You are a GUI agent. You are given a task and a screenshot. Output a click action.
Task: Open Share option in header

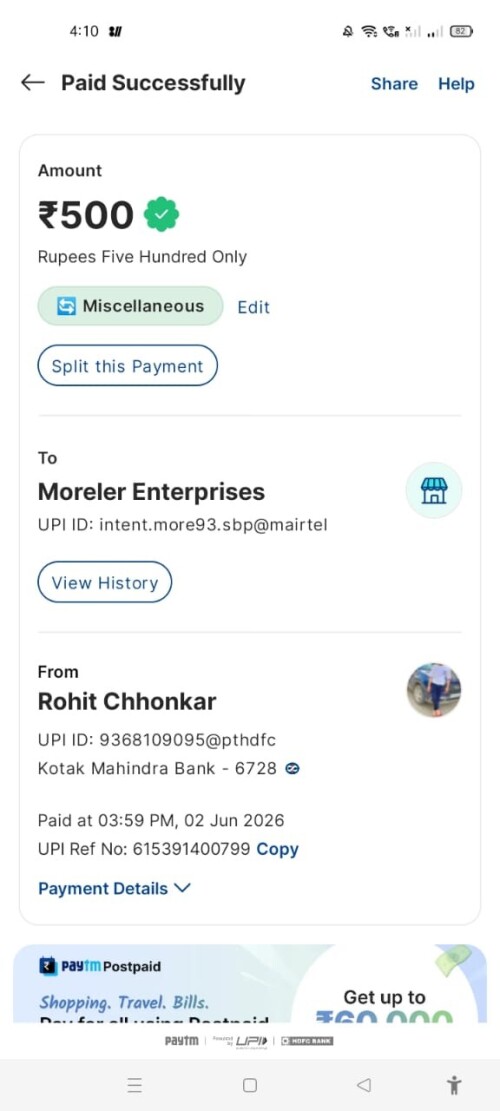pos(394,84)
